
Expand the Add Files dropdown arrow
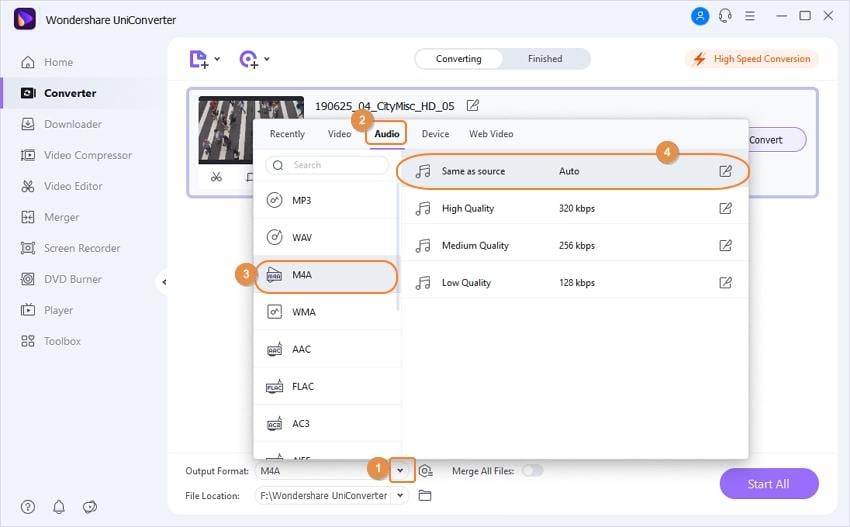[x=217, y=59]
